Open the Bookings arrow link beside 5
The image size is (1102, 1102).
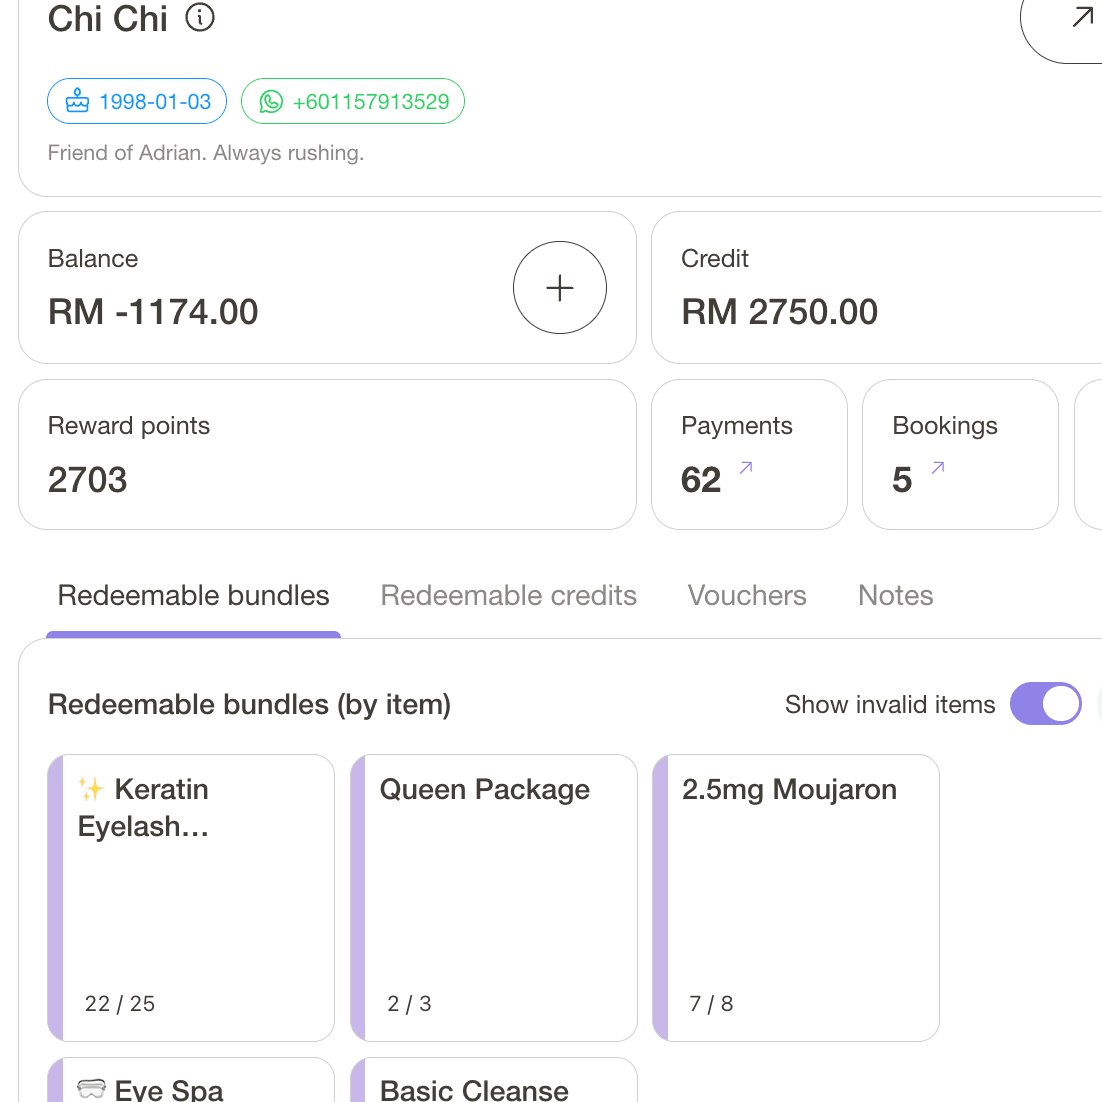(938, 467)
